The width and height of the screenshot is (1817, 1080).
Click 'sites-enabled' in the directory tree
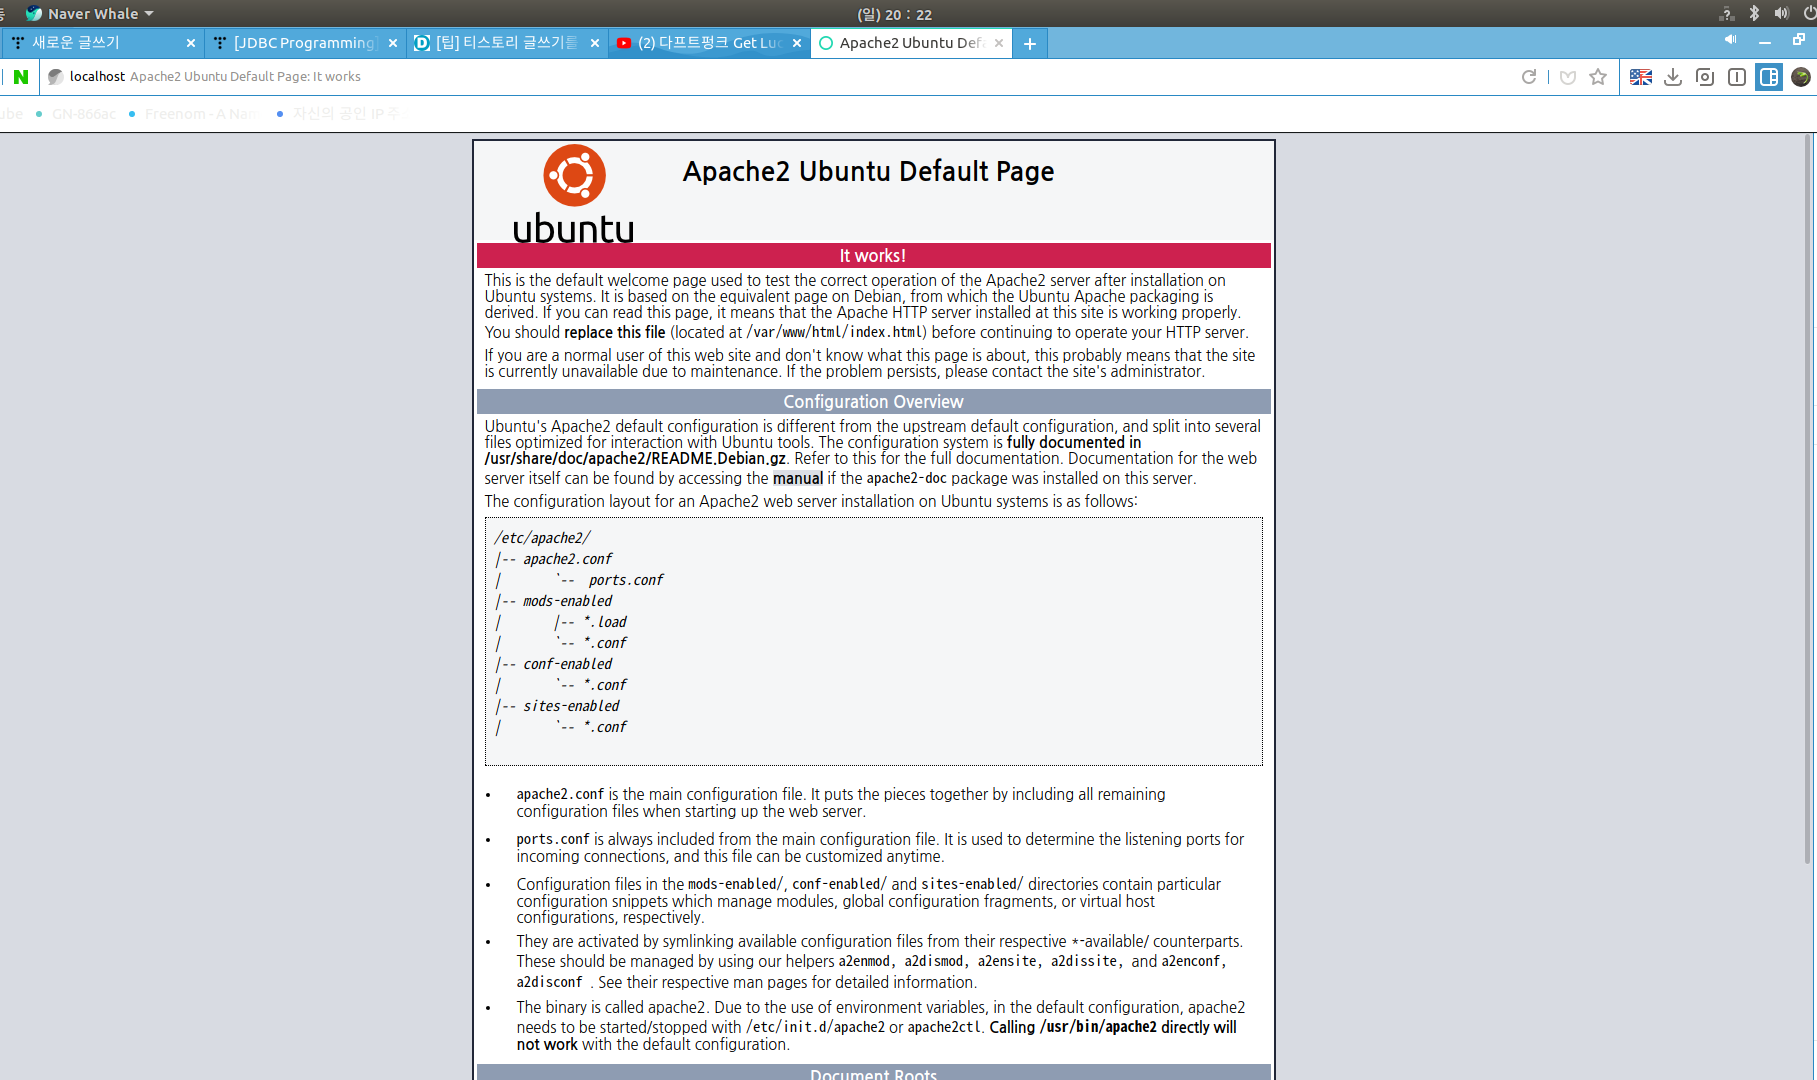[571, 706]
